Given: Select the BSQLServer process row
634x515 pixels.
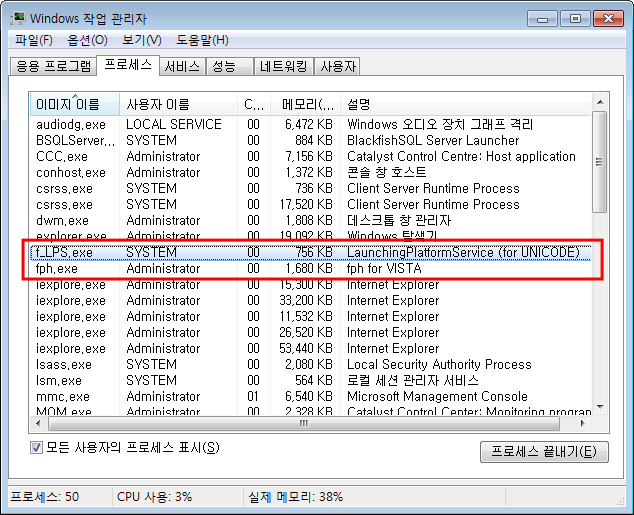Looking at the screenshot, I should (311, 140).
